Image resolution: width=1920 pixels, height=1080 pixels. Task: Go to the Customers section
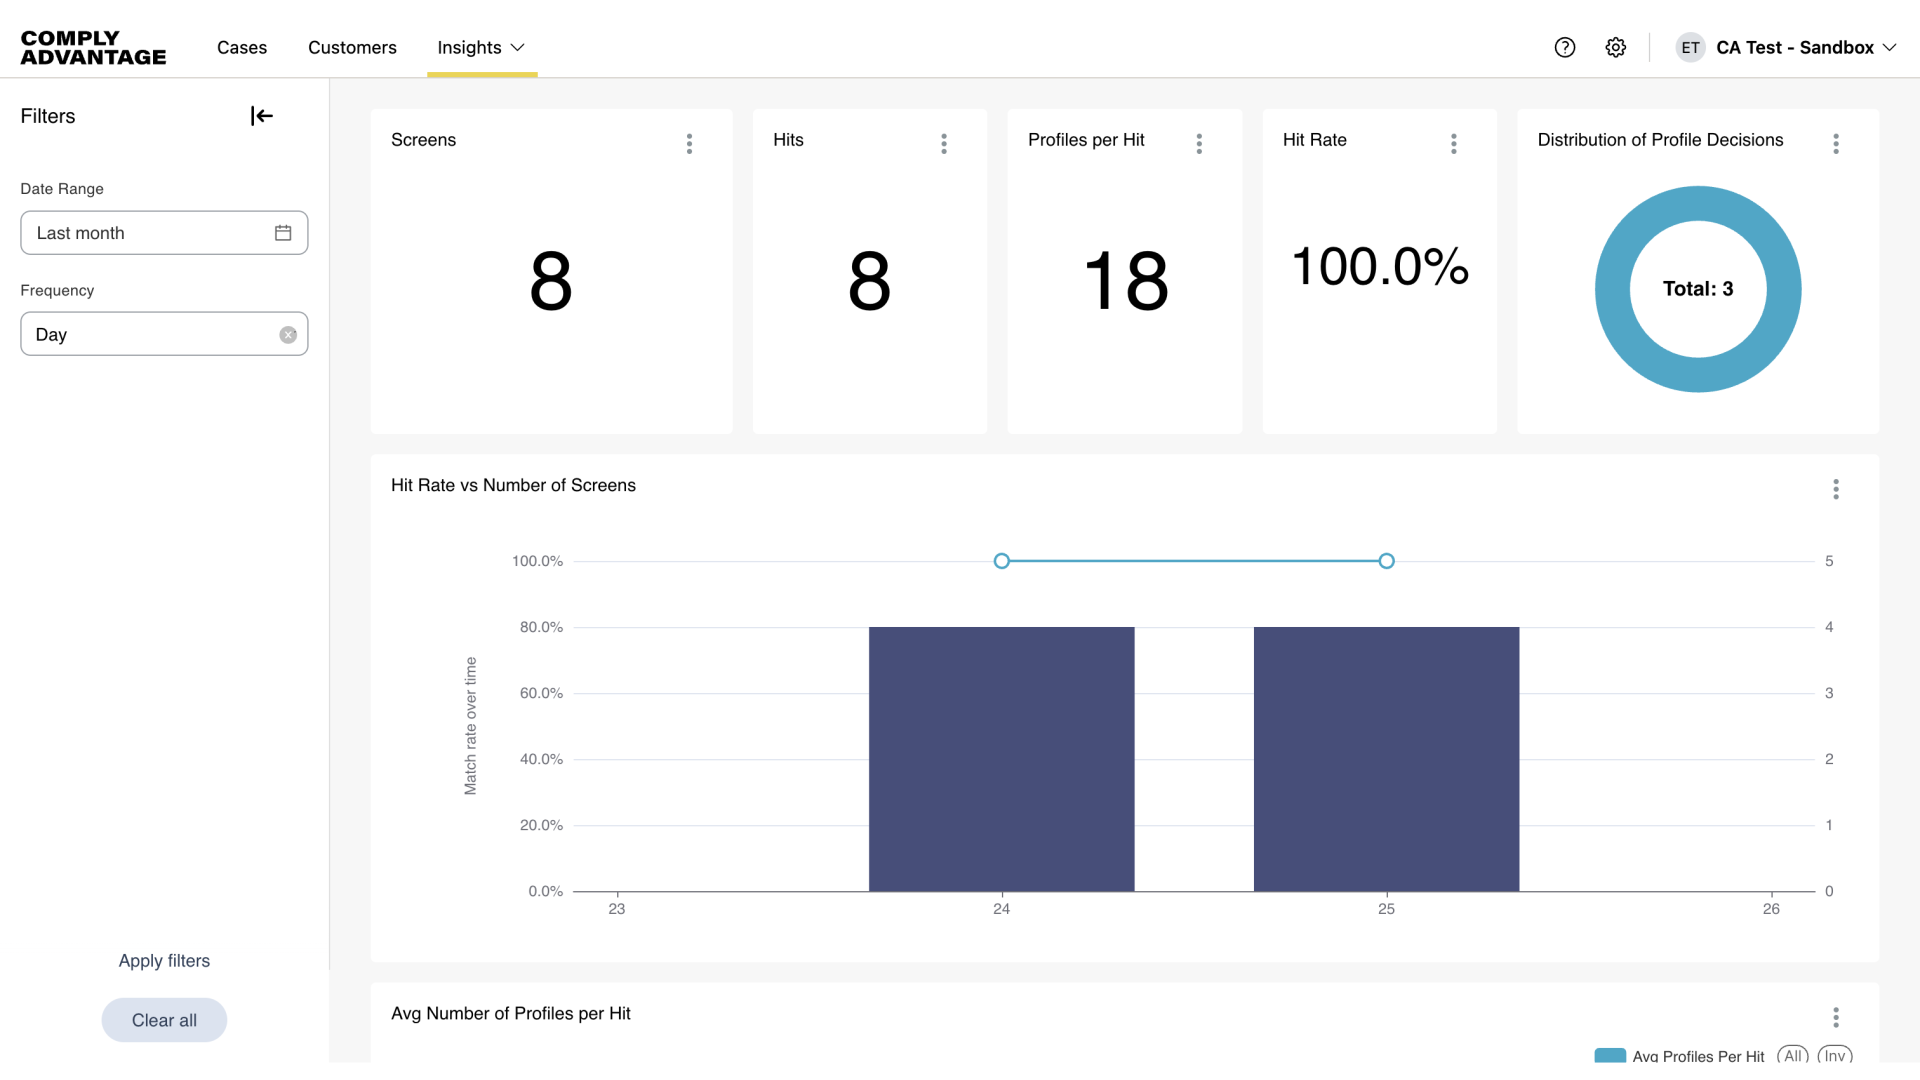pyautogui.click(x=352, y=47)
